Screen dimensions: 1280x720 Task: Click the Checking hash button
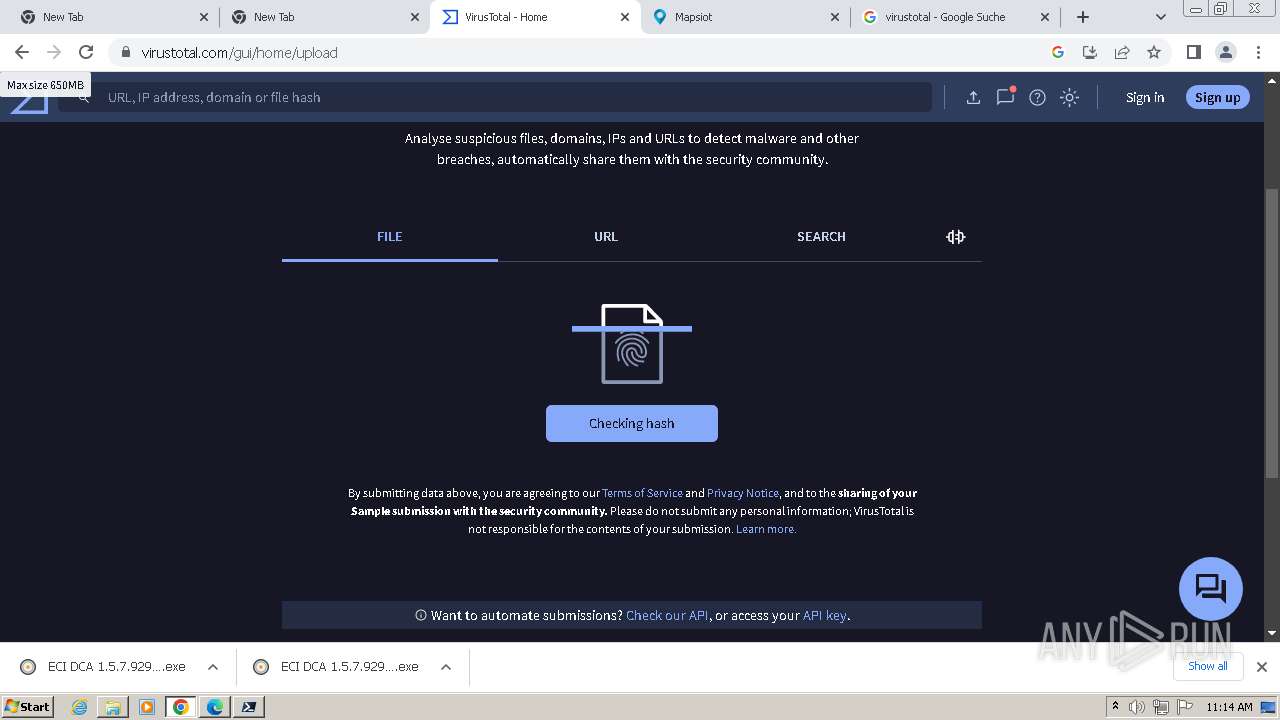point(632,423)
